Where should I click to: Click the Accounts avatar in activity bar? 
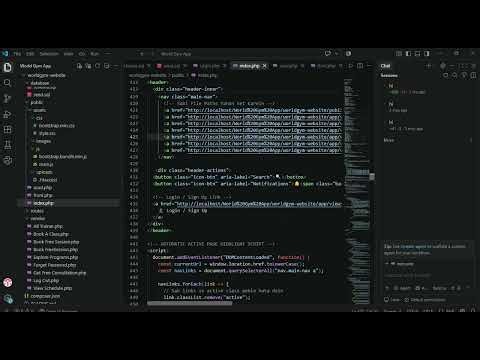coord(8,283)
